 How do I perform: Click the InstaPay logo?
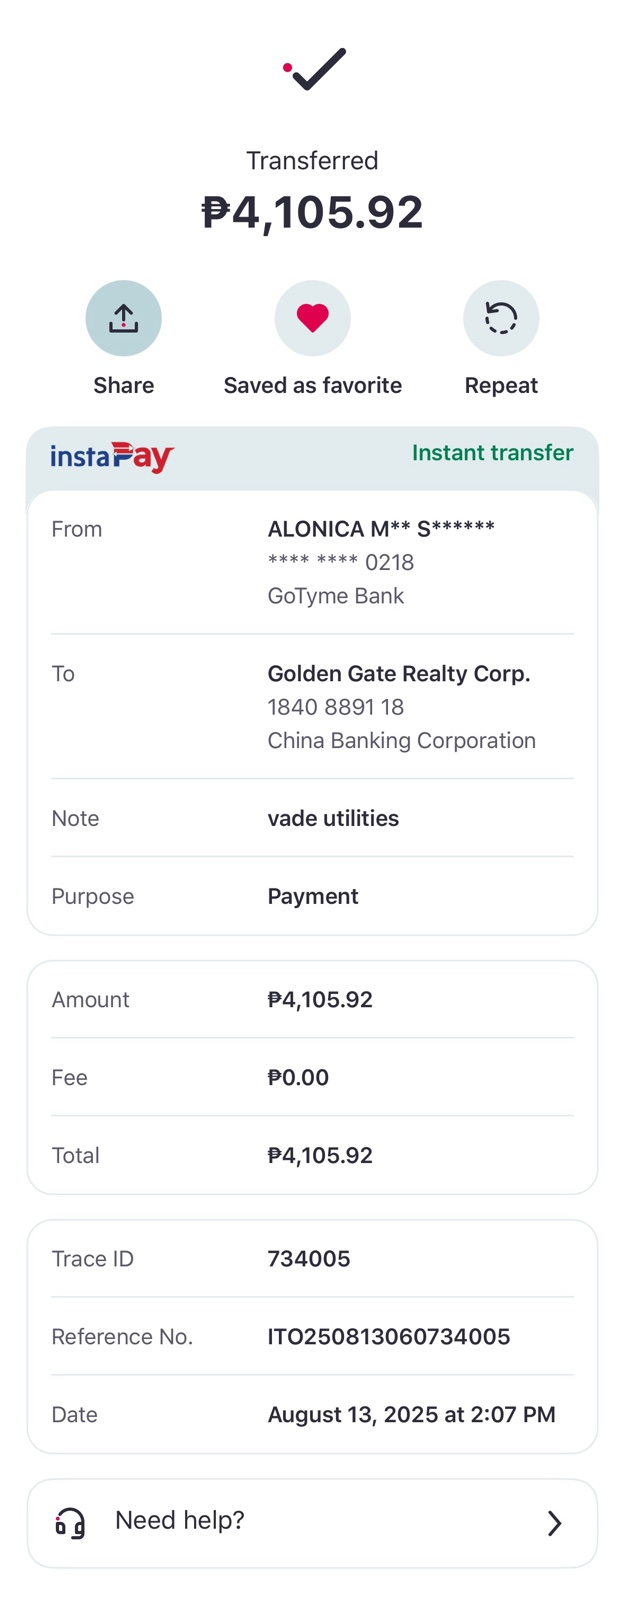112,457
